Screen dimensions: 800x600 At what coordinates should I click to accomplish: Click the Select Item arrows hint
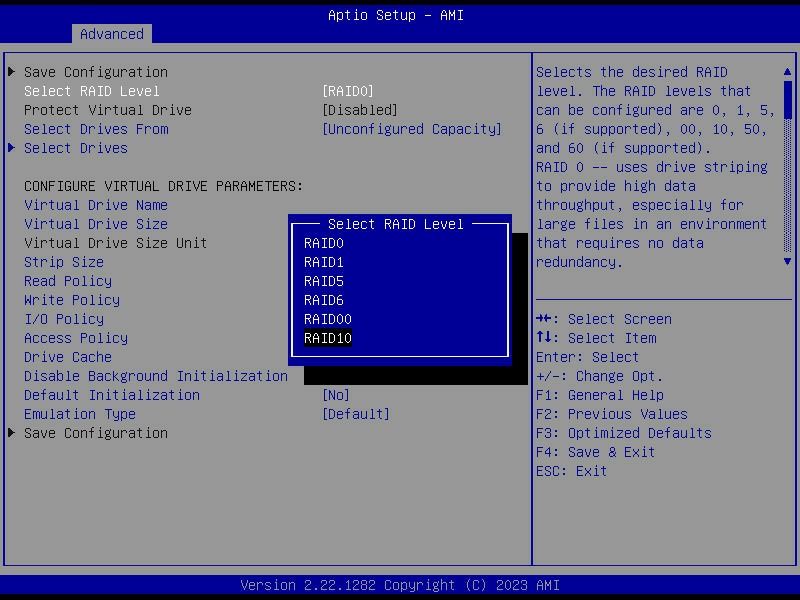tap(596, 338)
